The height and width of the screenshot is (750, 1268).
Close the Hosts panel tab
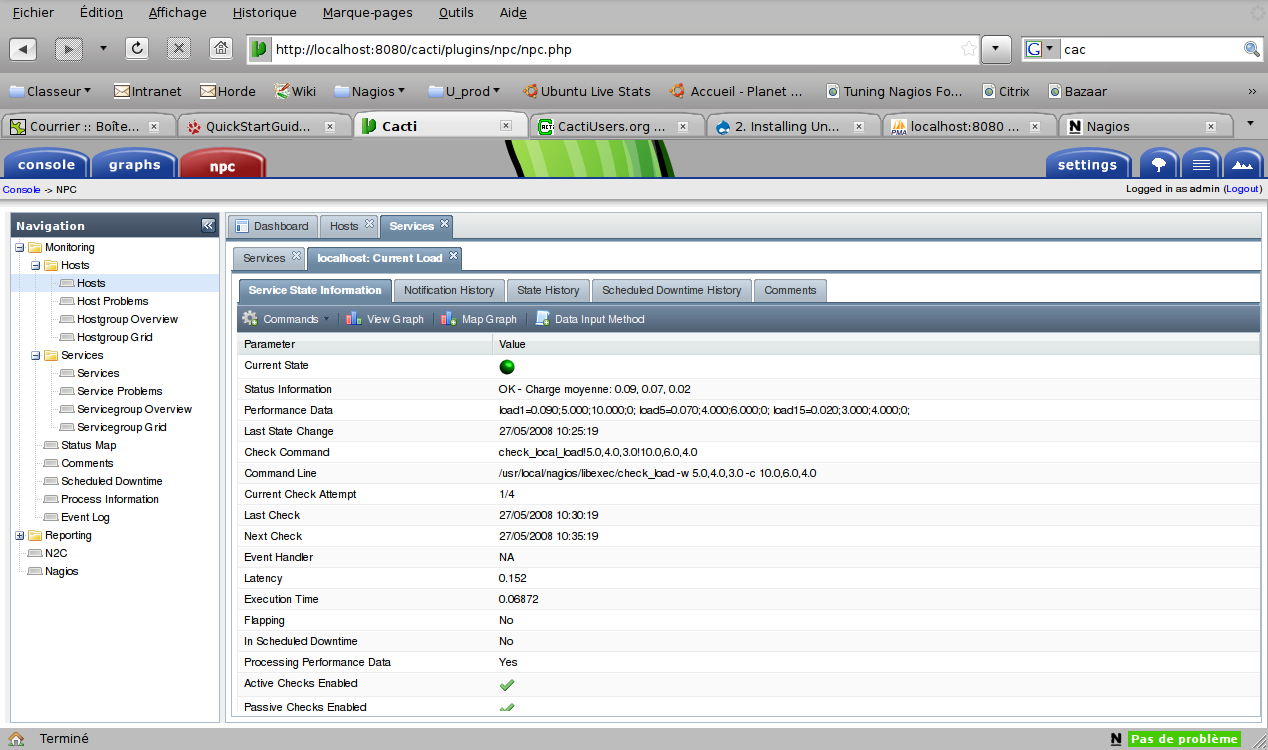(x=369, y=225)
